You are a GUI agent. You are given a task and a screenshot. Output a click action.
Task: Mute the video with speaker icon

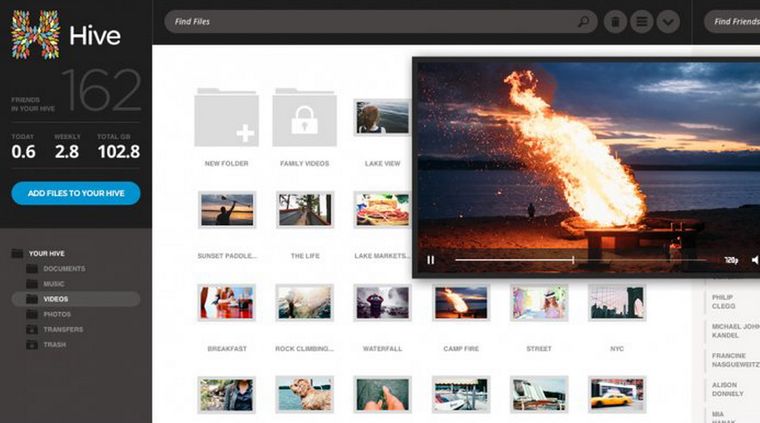pyautogui.click(x=755, y=260)
